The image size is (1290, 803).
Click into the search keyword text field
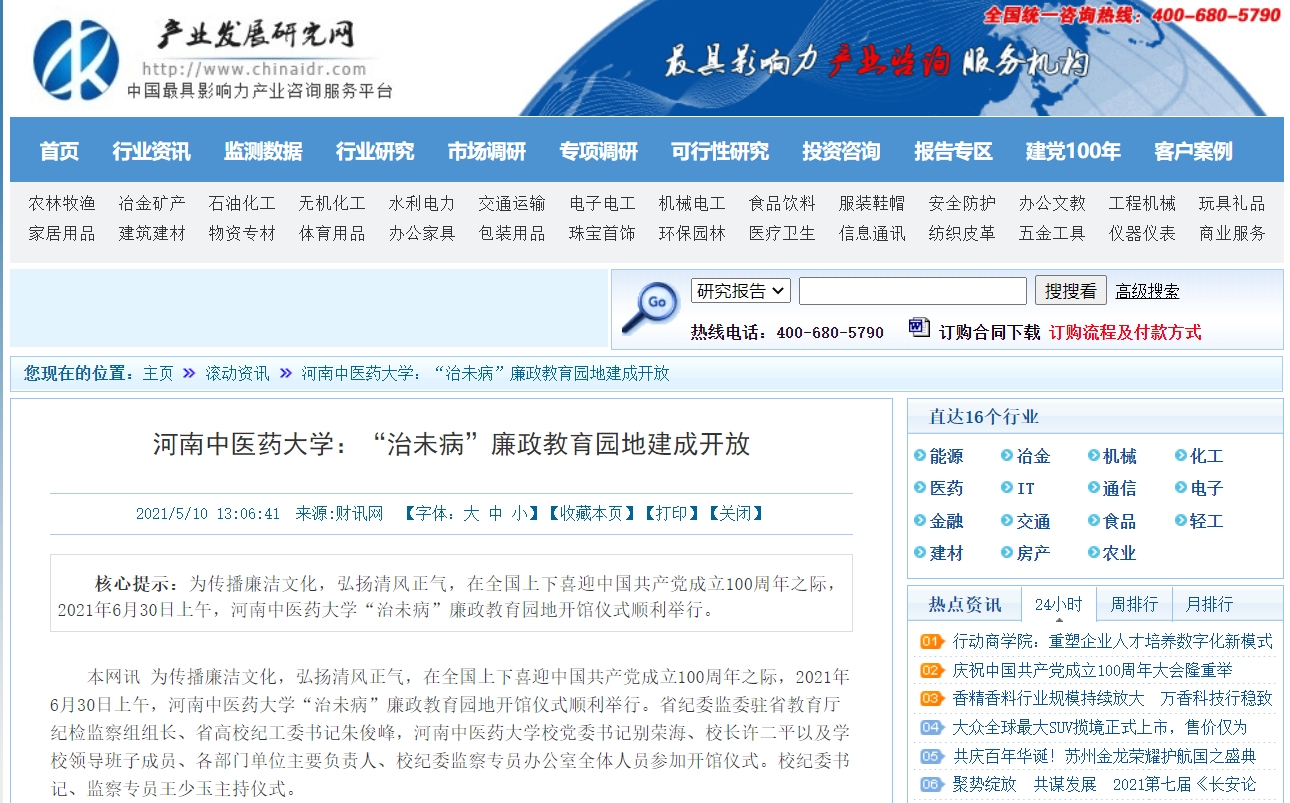(x=912, y=291)
